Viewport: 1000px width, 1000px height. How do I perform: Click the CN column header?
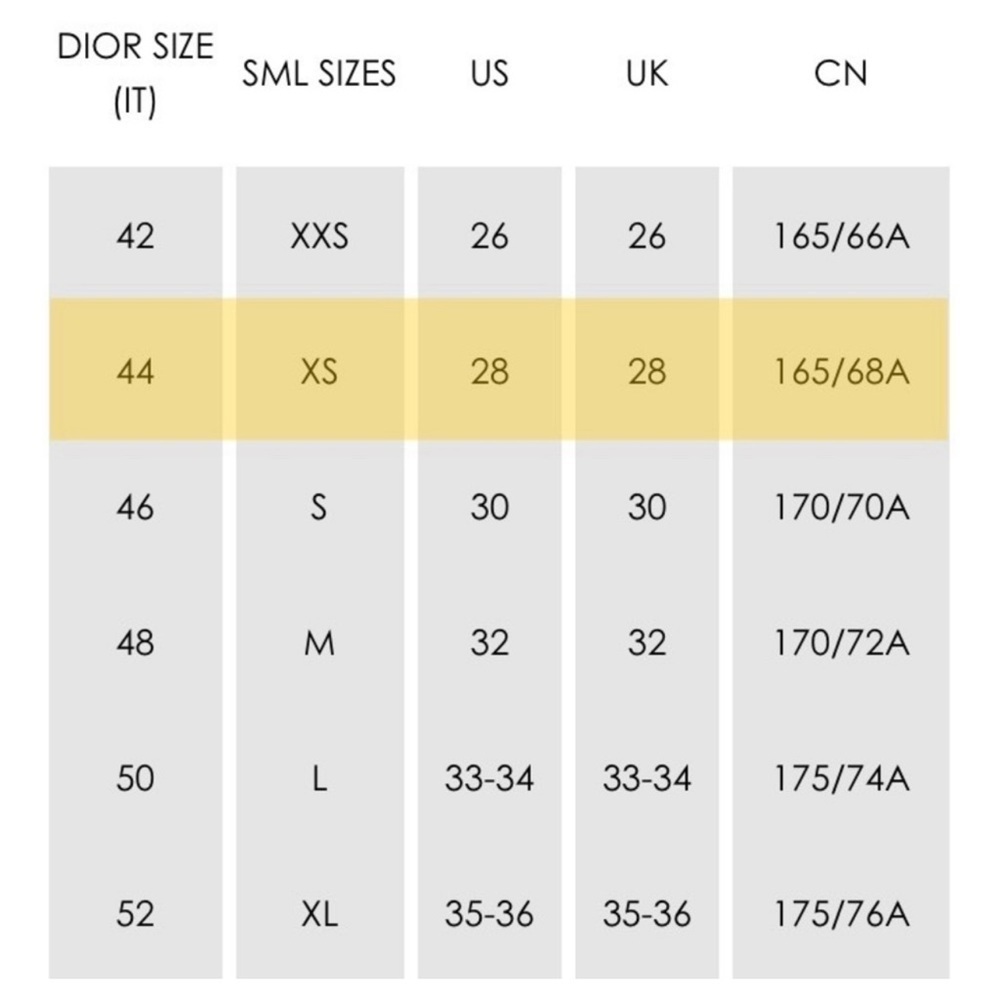pyautogui.click(x=841, y=73)
